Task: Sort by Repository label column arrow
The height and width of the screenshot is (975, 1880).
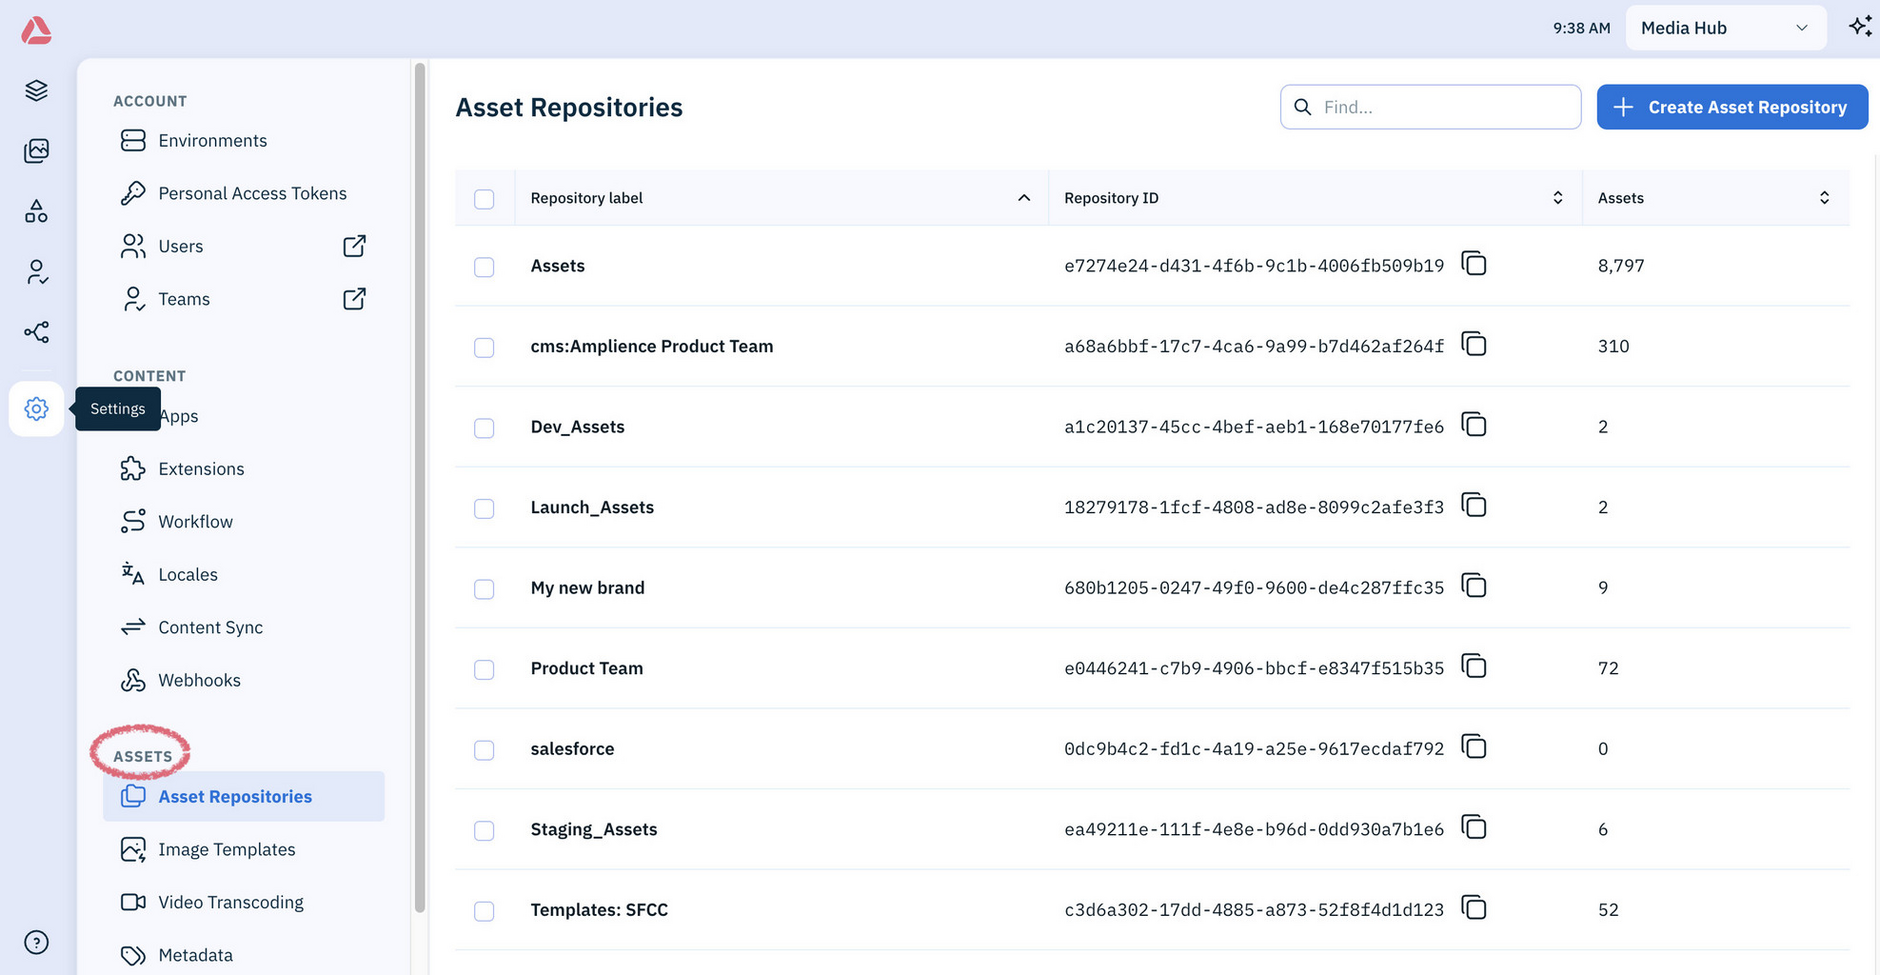Action: [x=1024, y=198]
